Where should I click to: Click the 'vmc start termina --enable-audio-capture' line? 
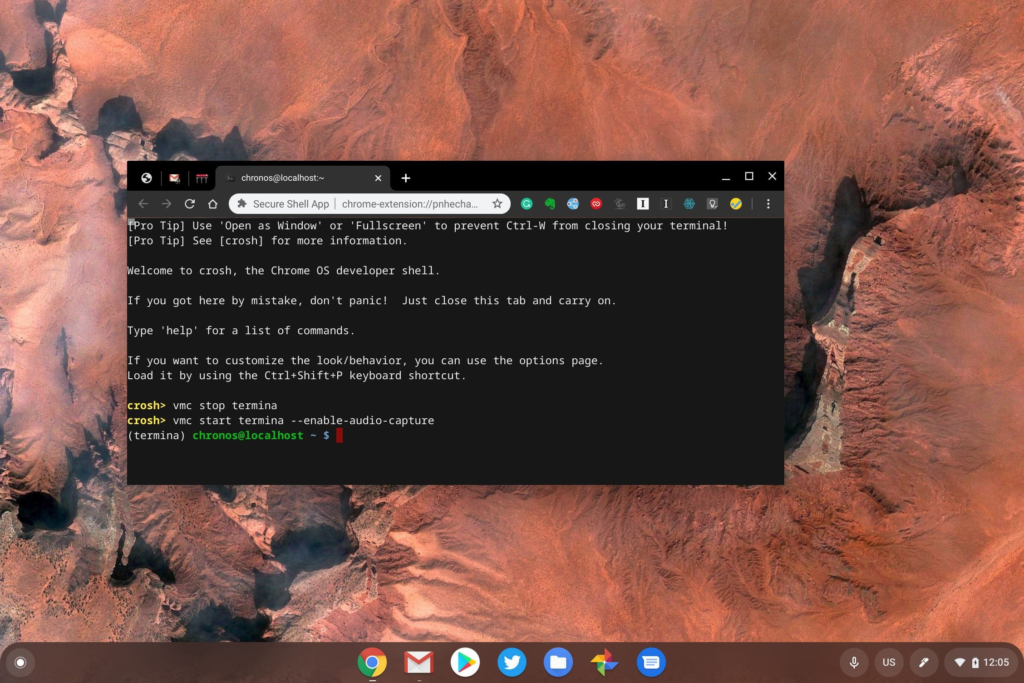281,421
